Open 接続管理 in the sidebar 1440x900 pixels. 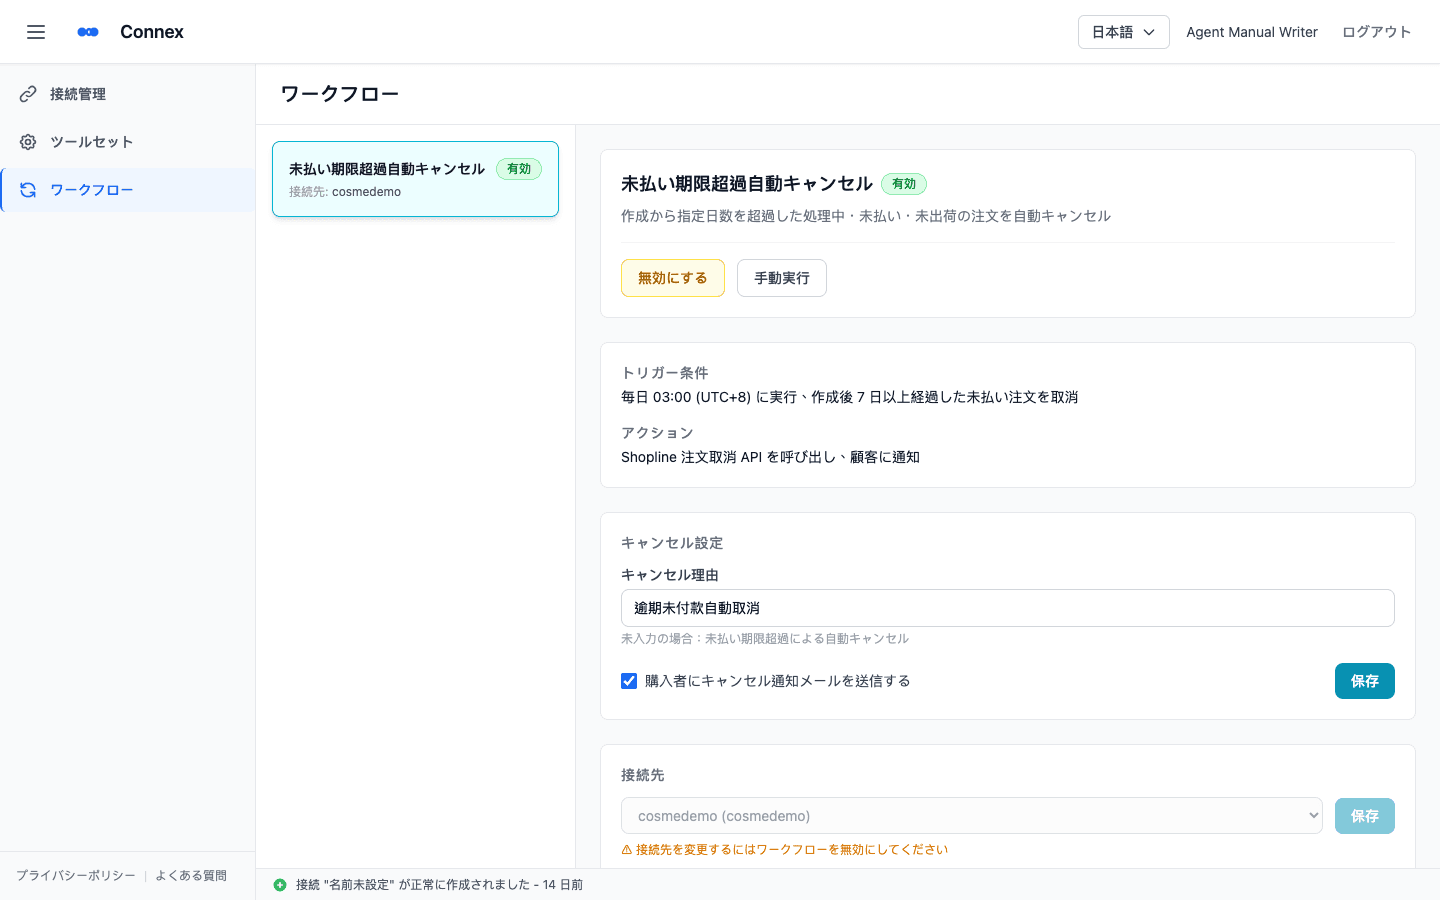128,94
